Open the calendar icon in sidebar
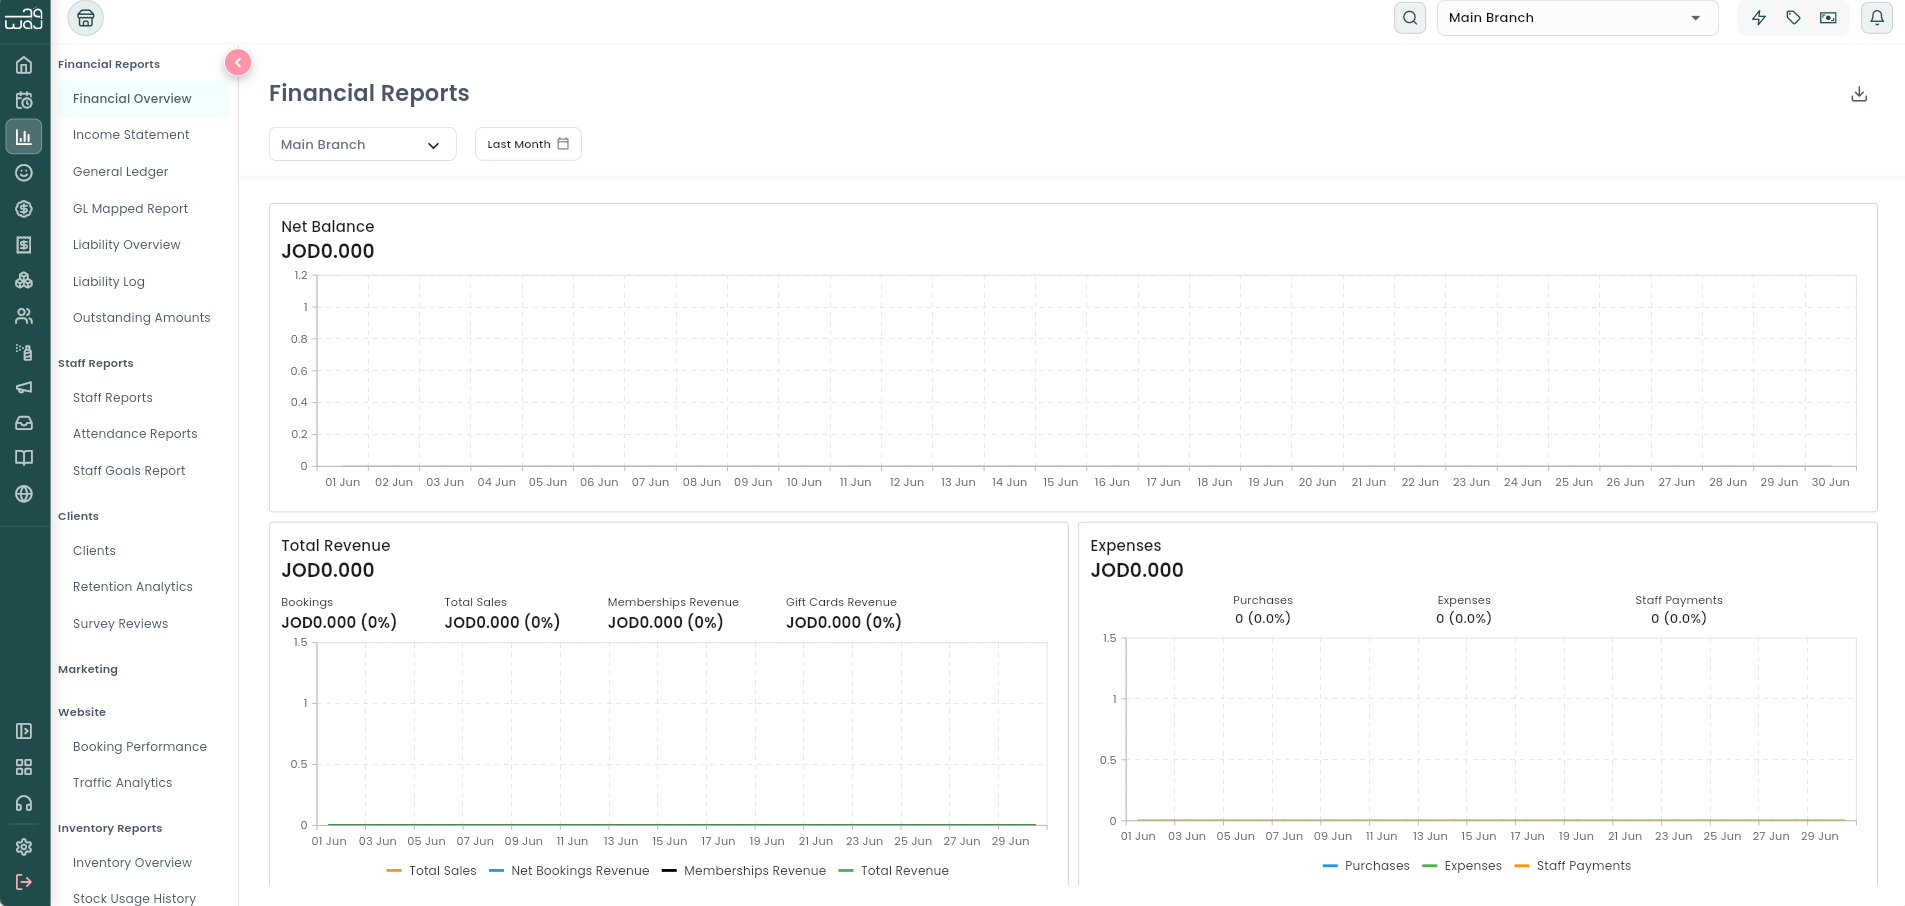This screenshot has height=906, width=1905. pos(24,100)
